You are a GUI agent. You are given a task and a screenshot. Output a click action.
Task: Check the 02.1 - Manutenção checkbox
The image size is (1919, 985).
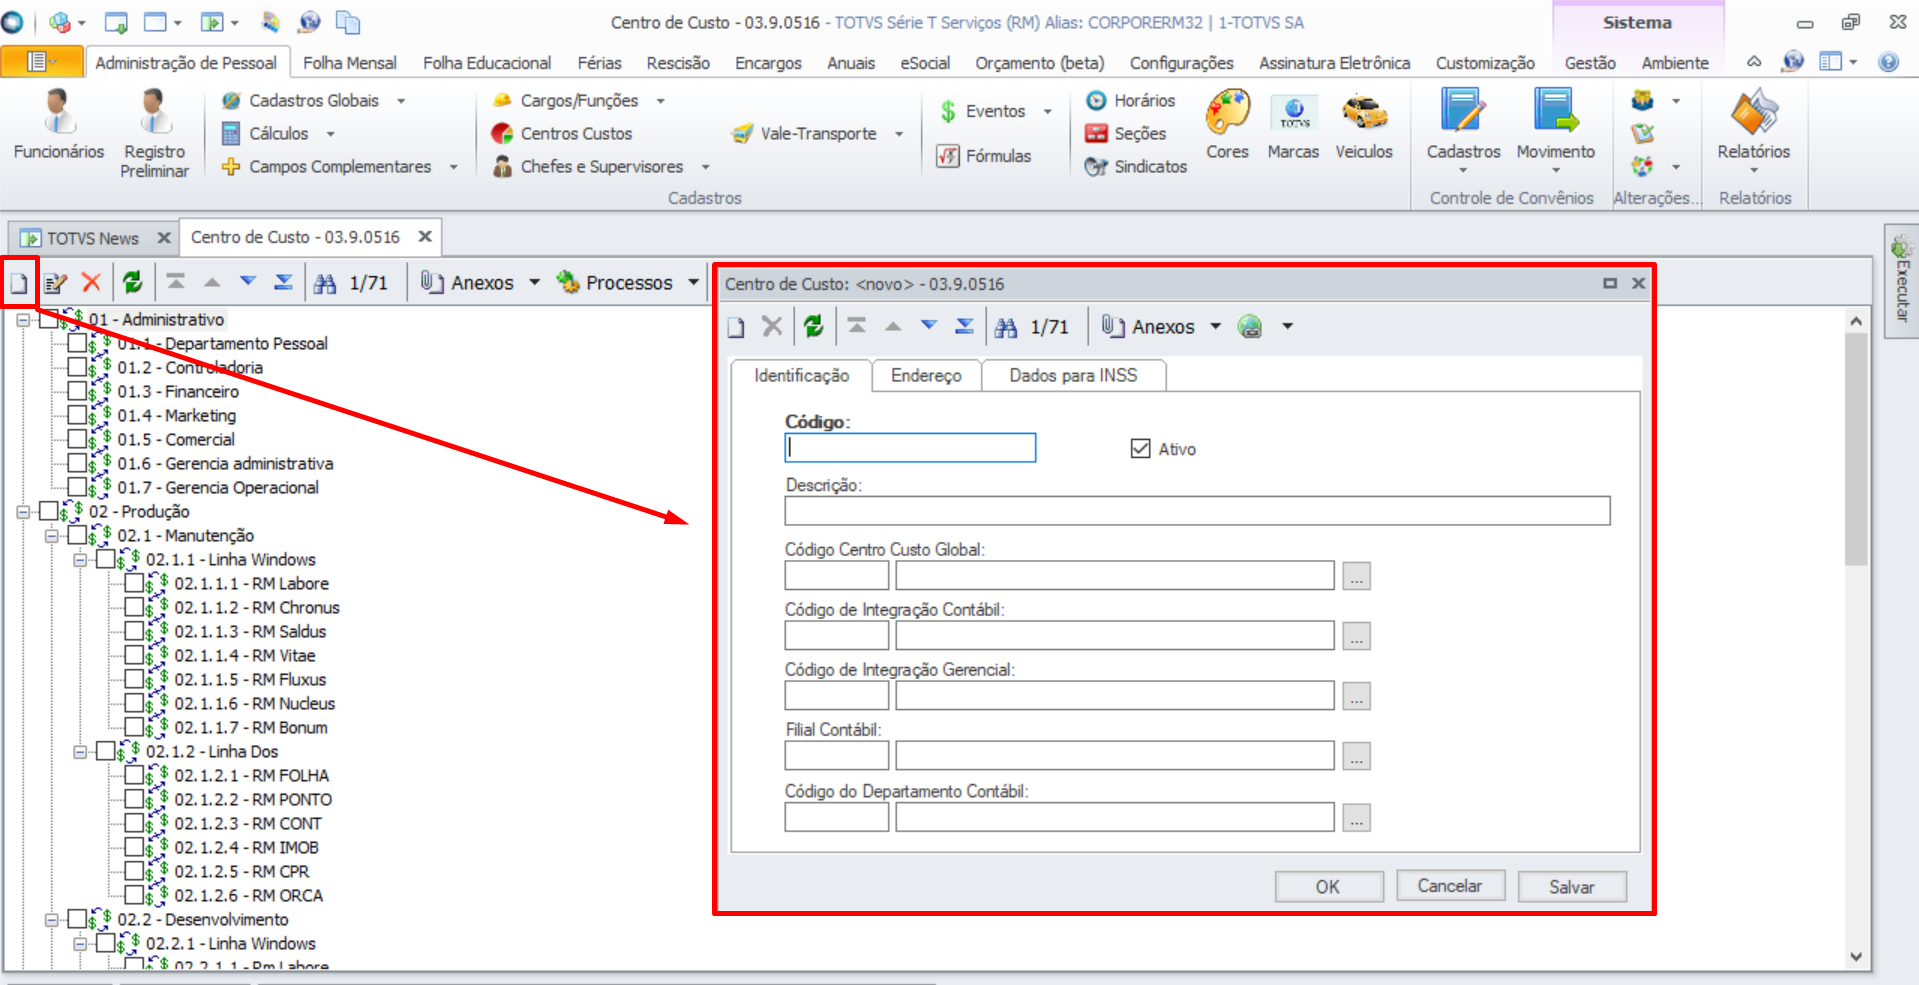77,535
